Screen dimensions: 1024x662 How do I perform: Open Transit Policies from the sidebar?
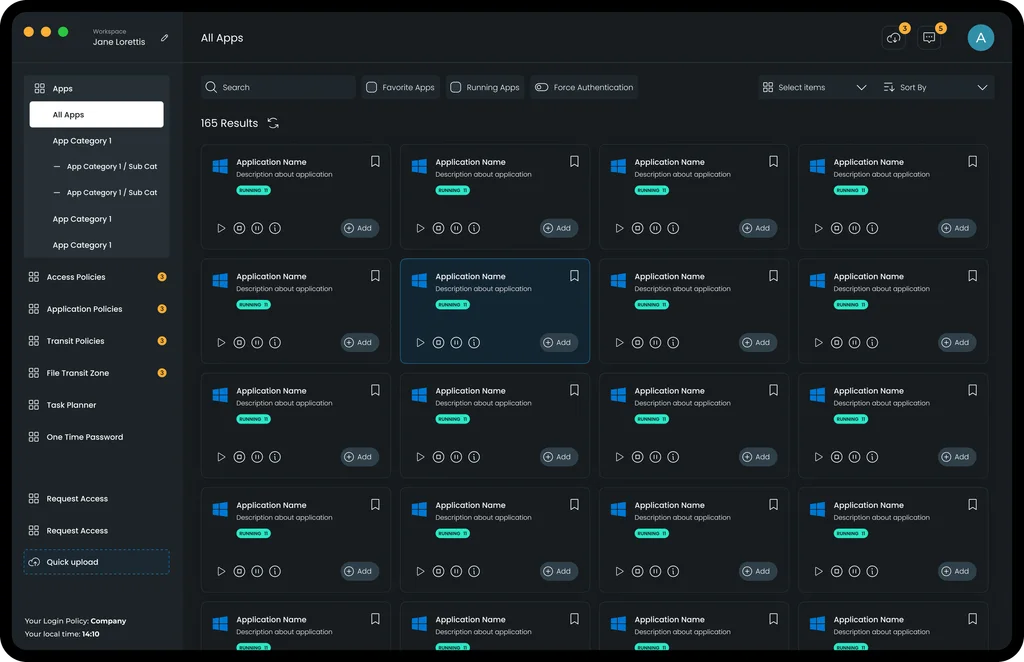[97, 341]
